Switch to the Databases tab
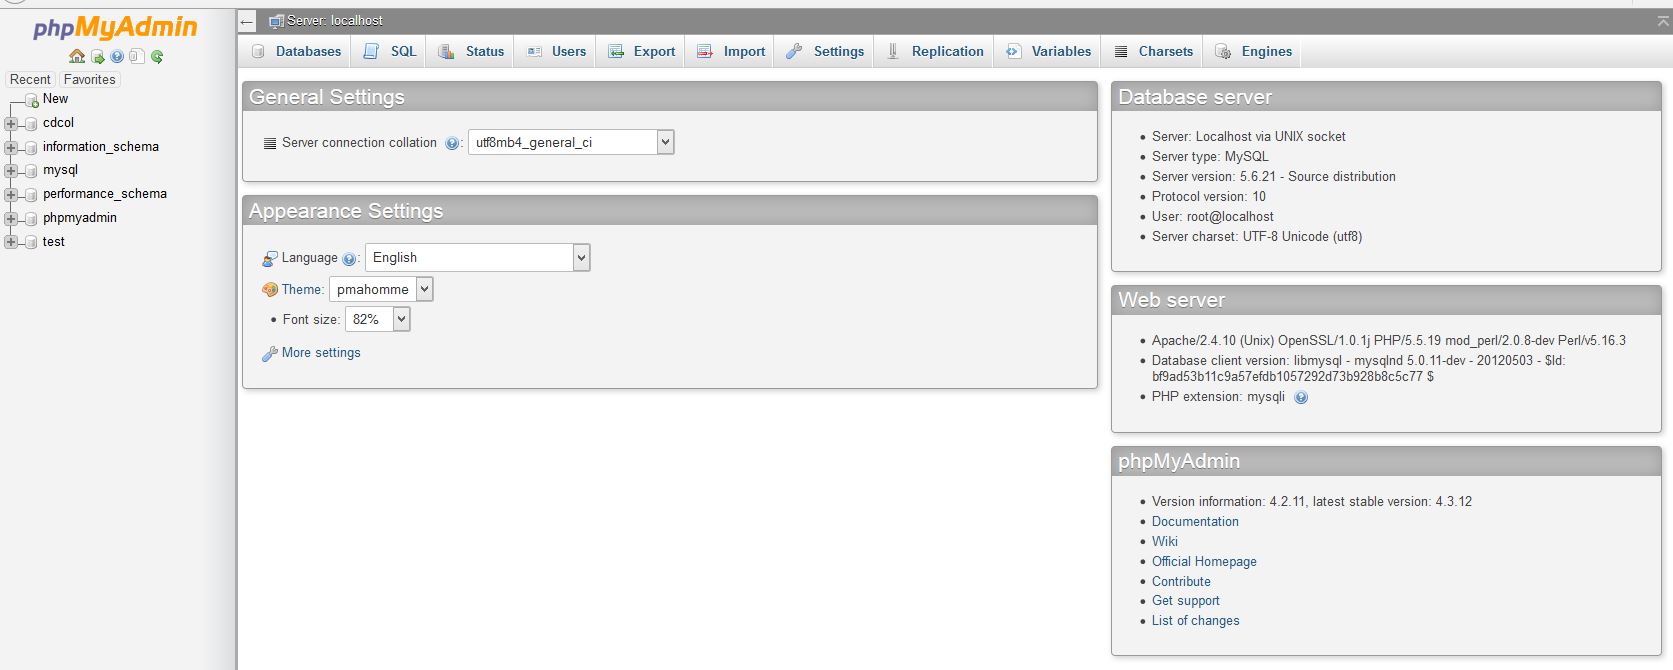Viewport: 1673px width, 670px height. tap(296, 51)
